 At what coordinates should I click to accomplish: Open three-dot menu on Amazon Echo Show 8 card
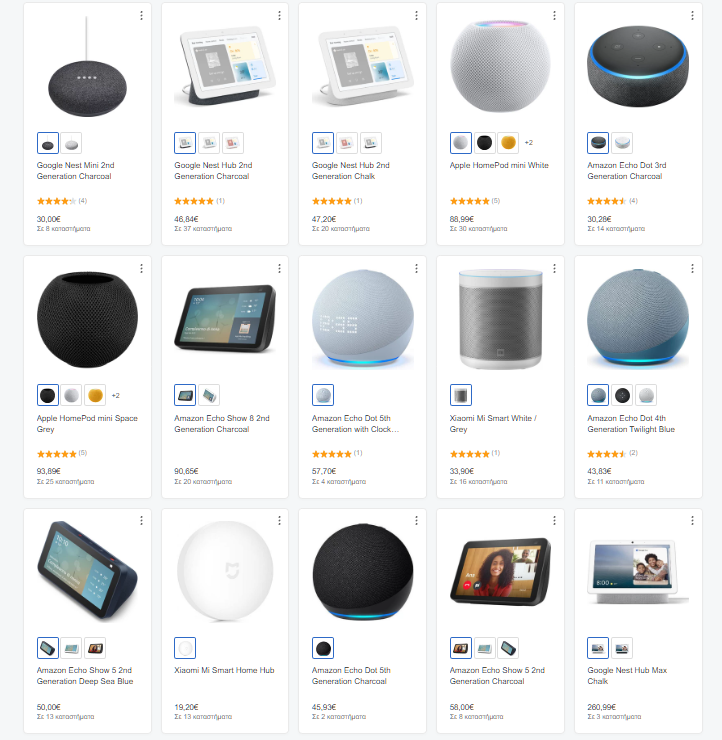279,268
